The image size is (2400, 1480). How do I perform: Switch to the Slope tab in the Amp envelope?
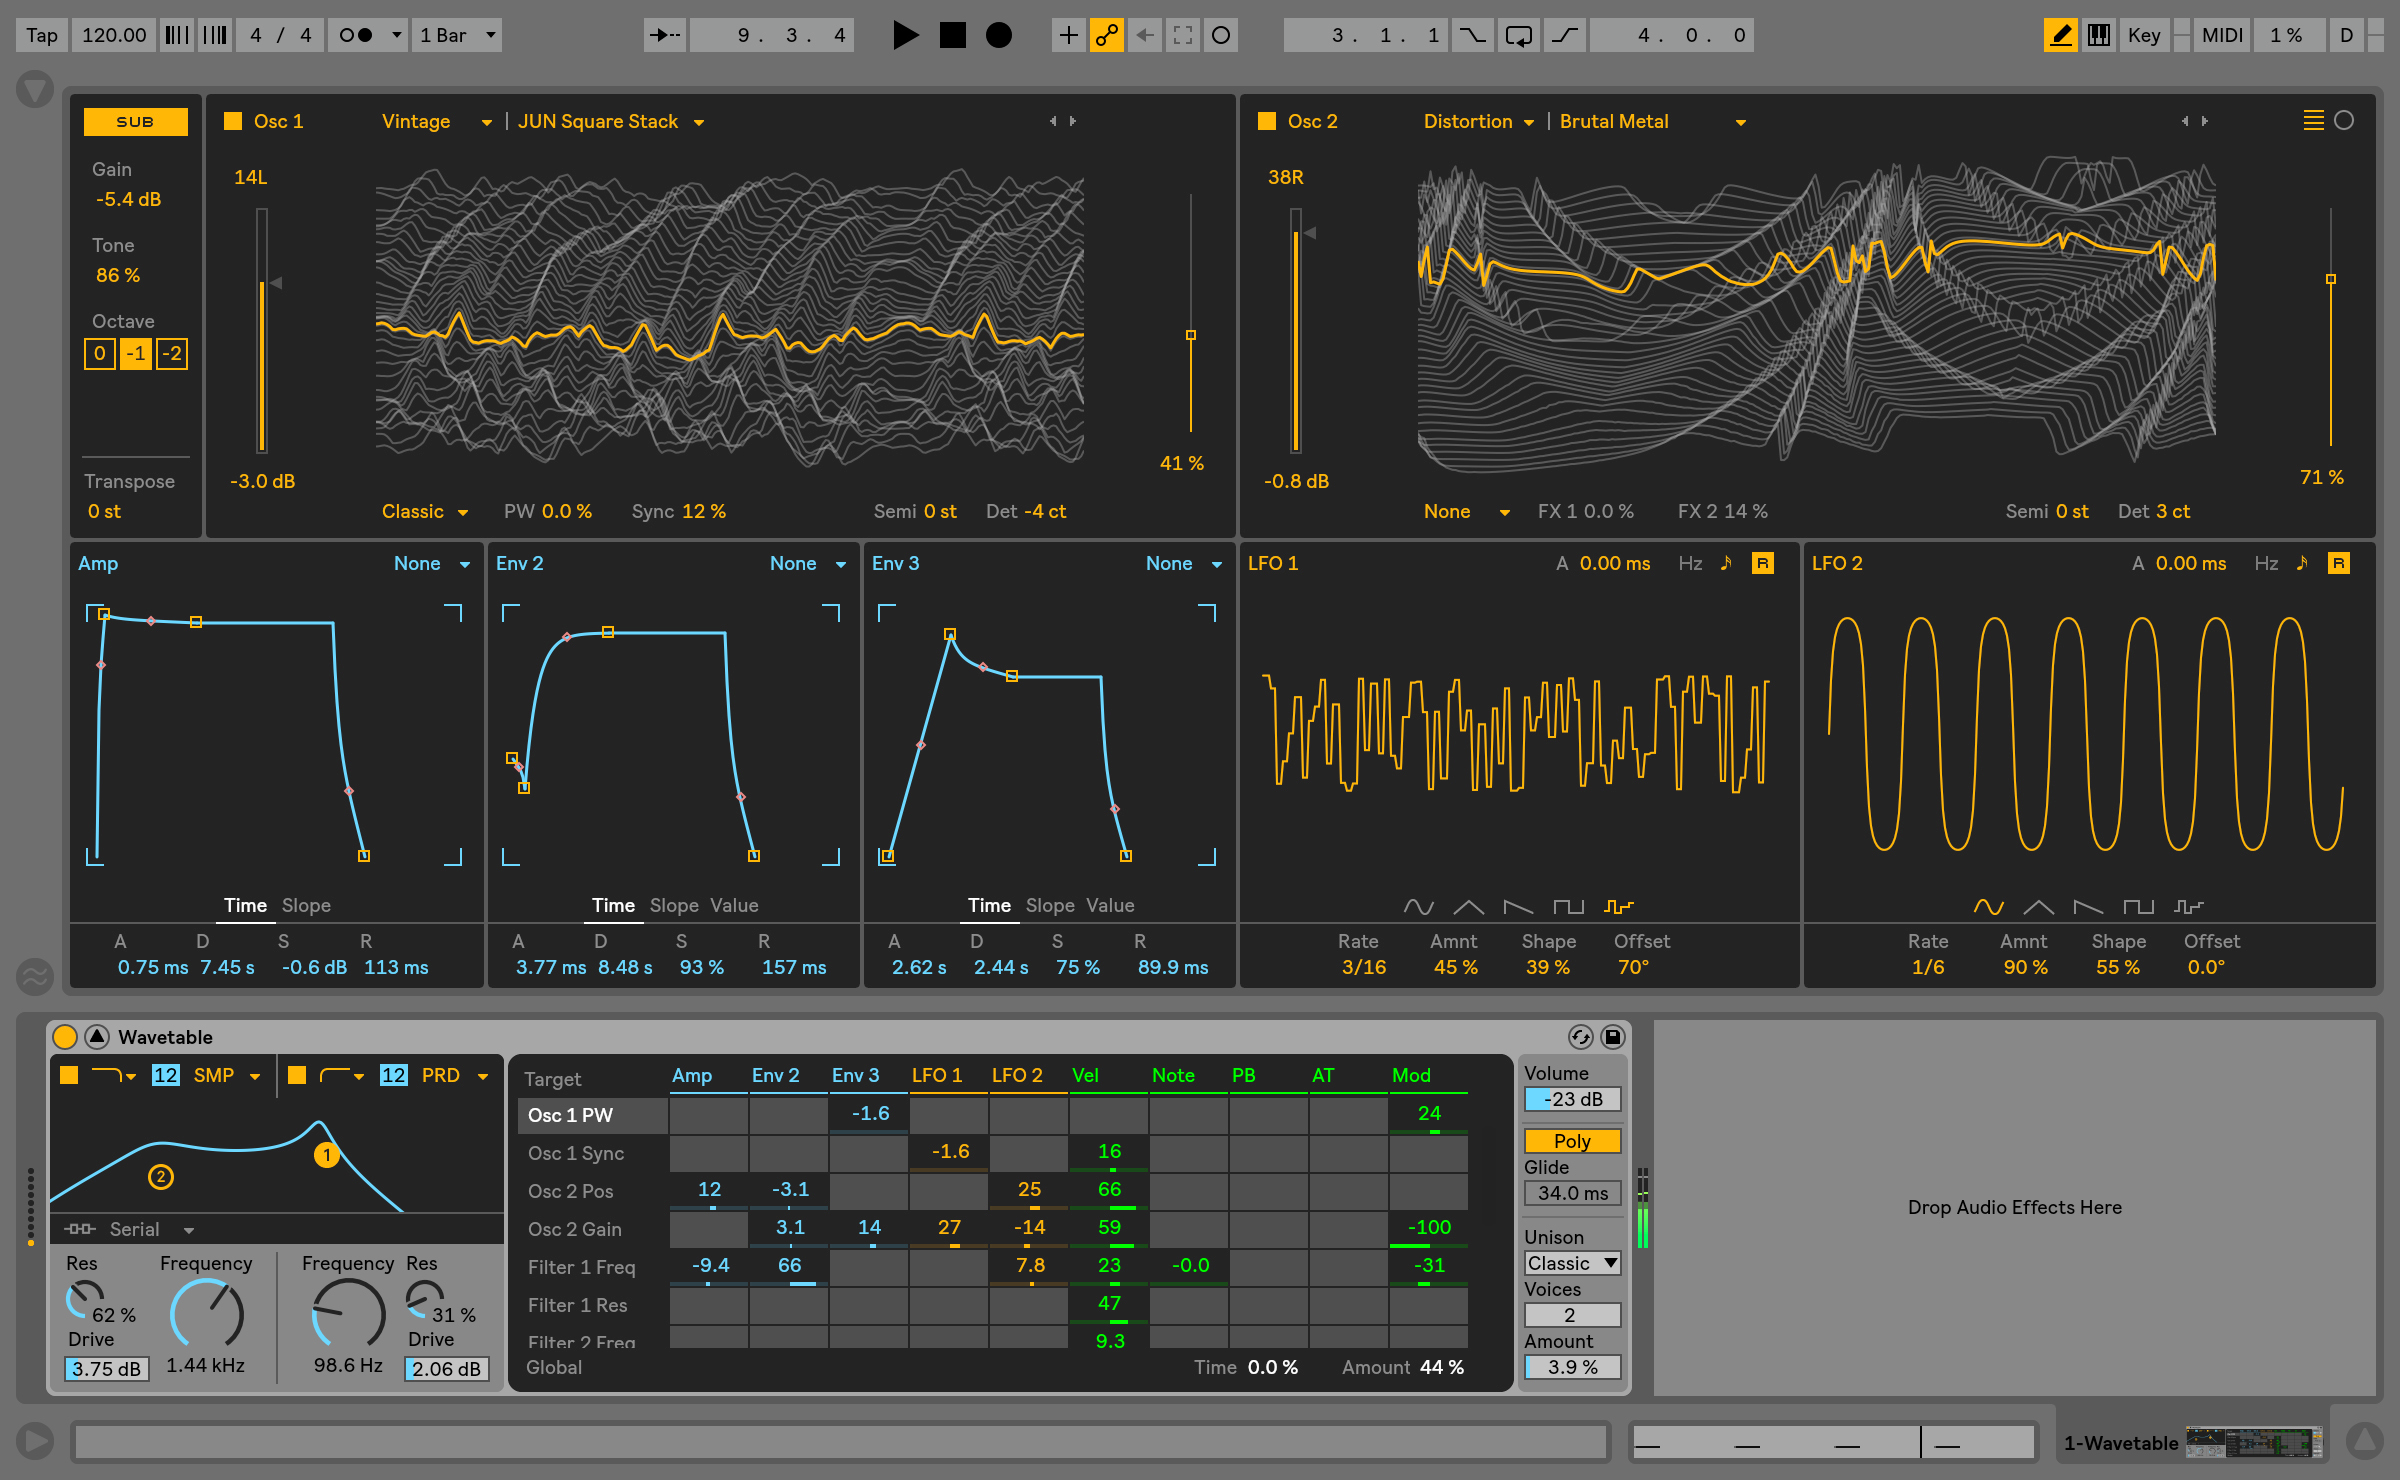click(x=306, y=906)
